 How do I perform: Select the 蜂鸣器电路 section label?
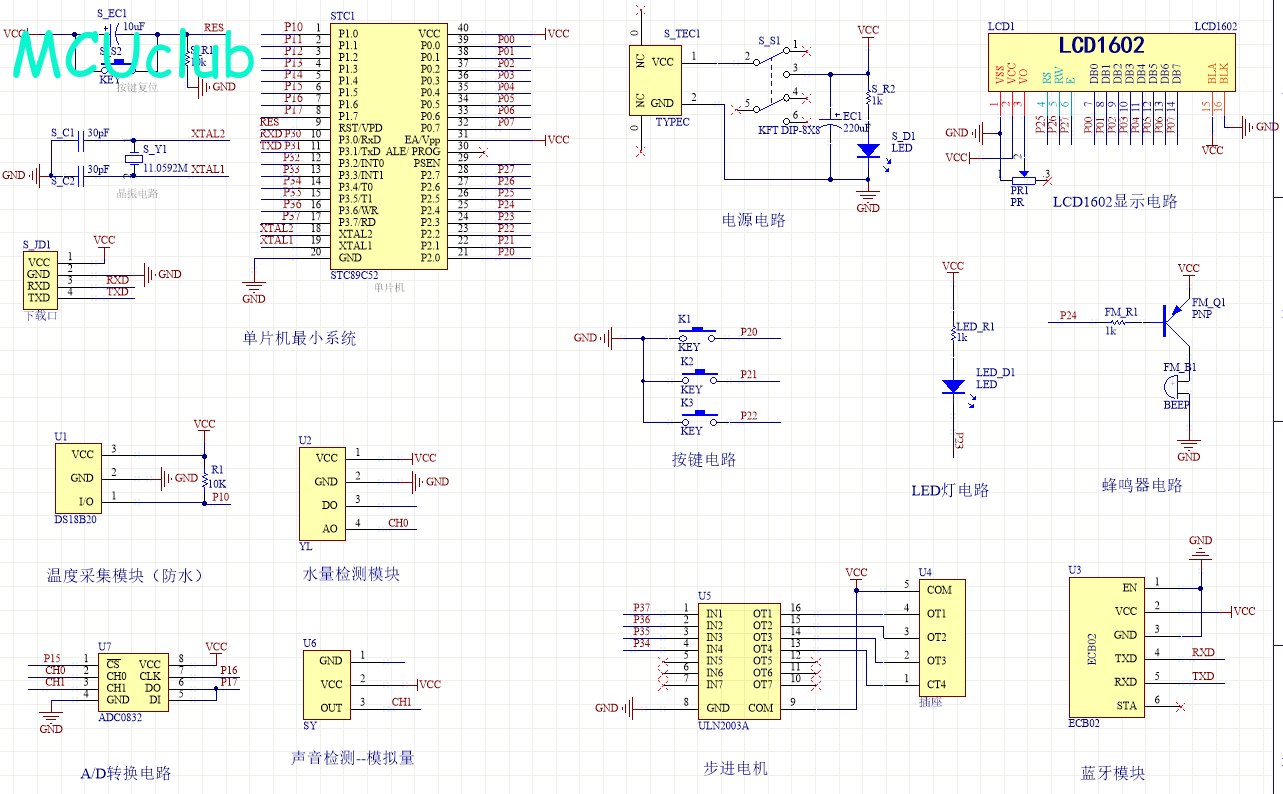click(1142, 485)
